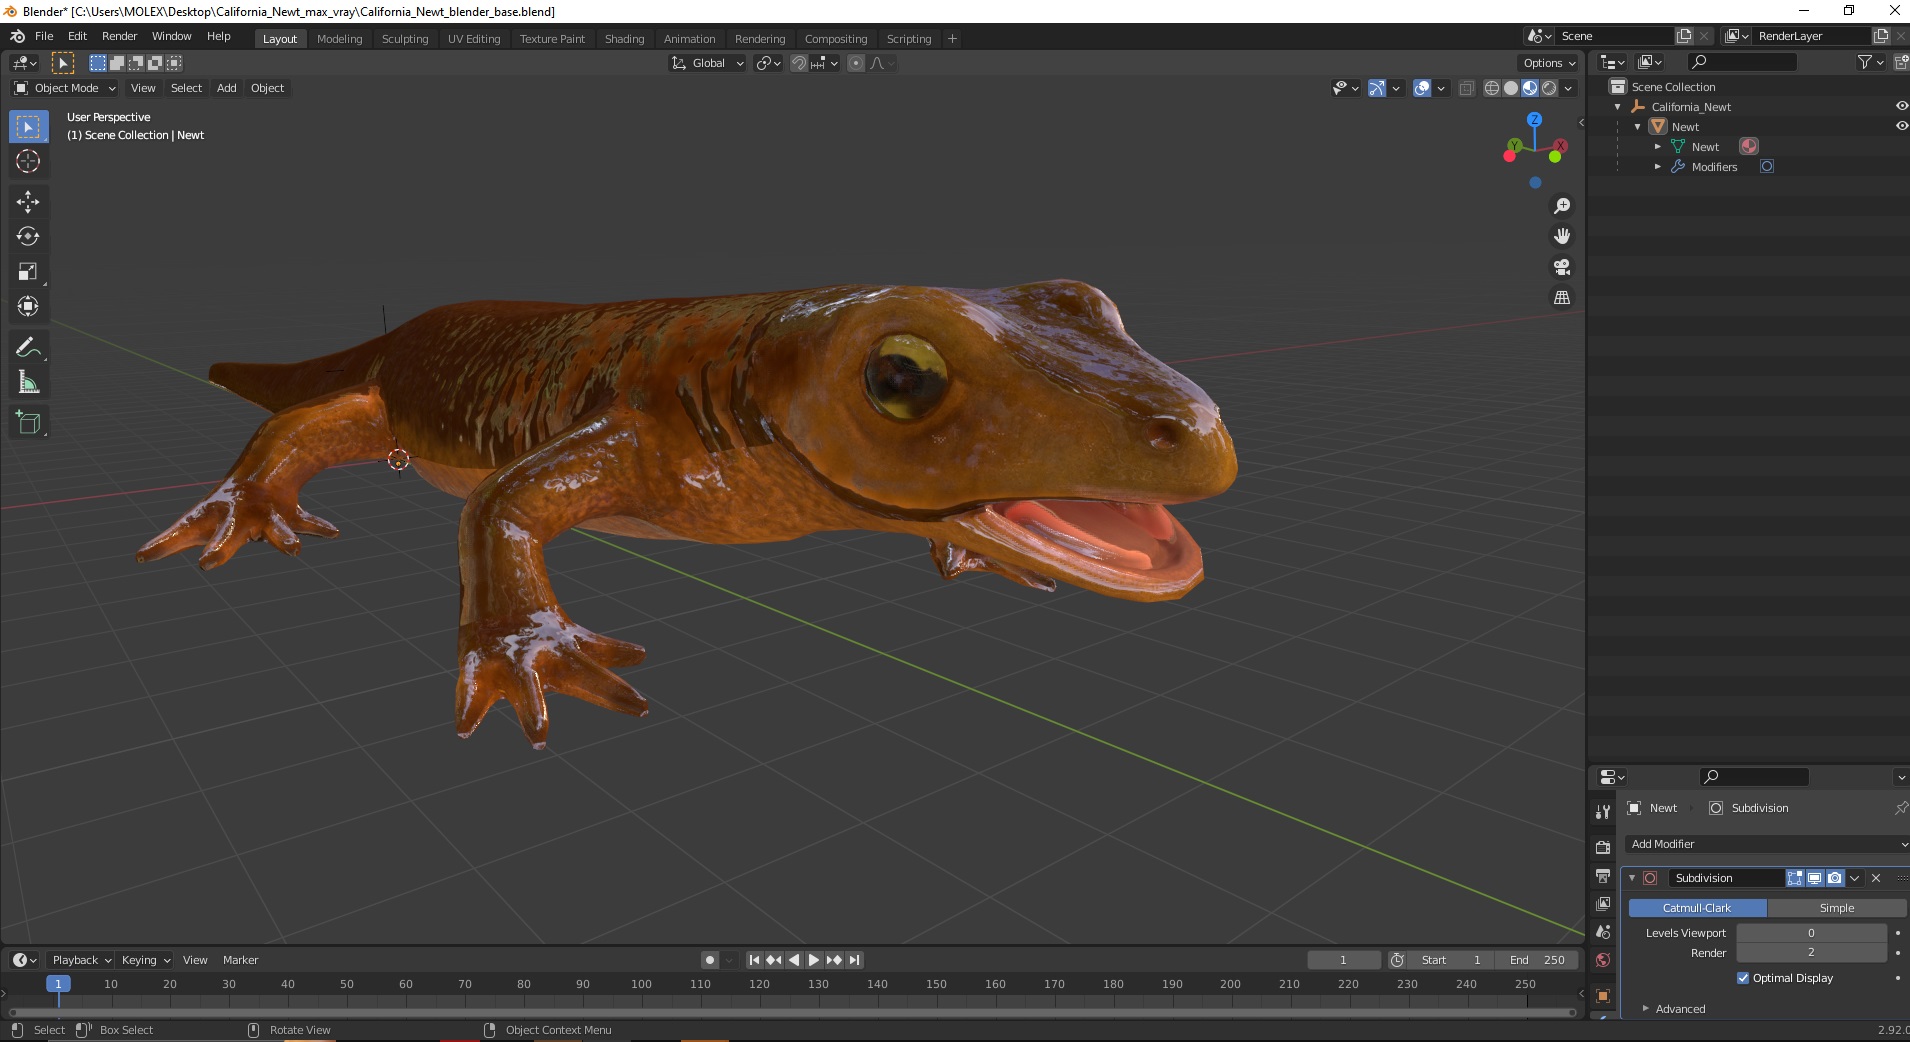This screenshot has height=1042, width=1910.
Task: Toggle modifier edit mode display
Action: pos(1795,878)
